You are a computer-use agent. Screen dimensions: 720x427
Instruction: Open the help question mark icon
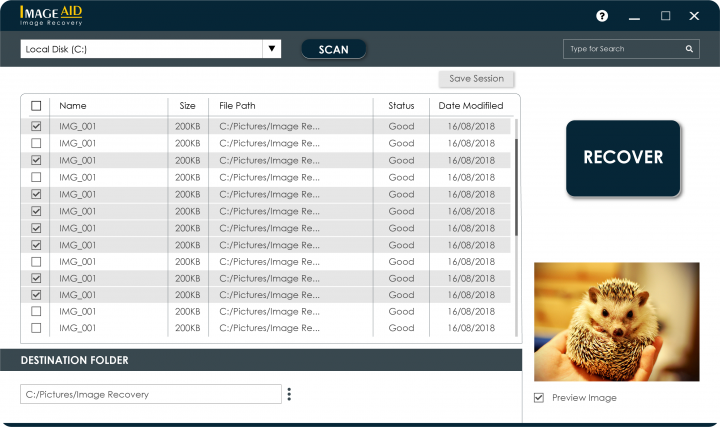coord(602,16)
